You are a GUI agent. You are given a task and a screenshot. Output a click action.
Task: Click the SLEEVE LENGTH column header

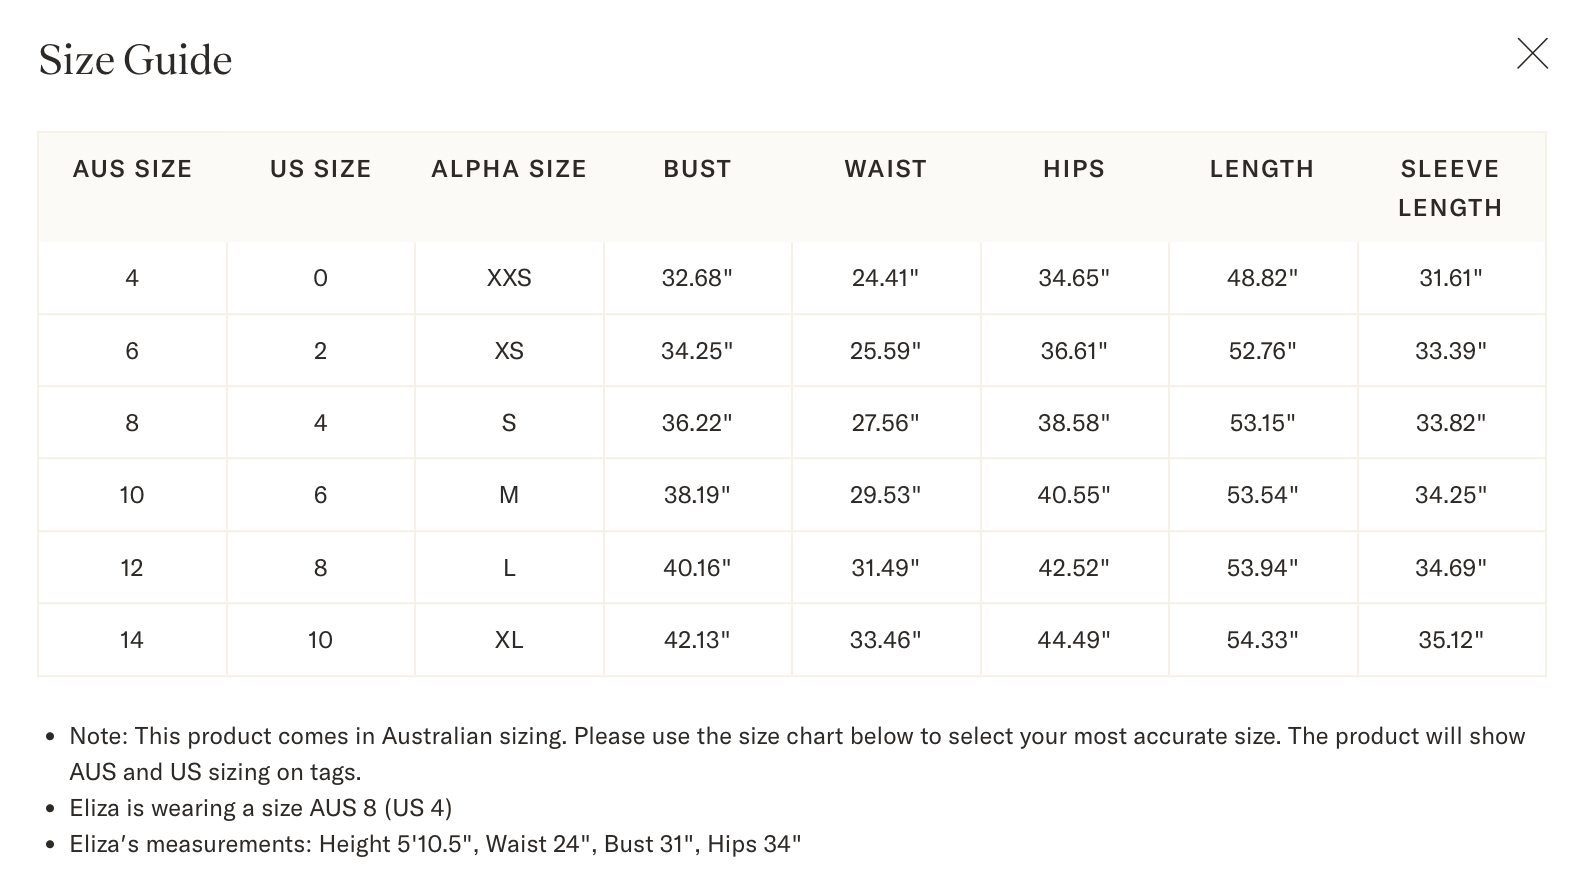coord(1450,188)
